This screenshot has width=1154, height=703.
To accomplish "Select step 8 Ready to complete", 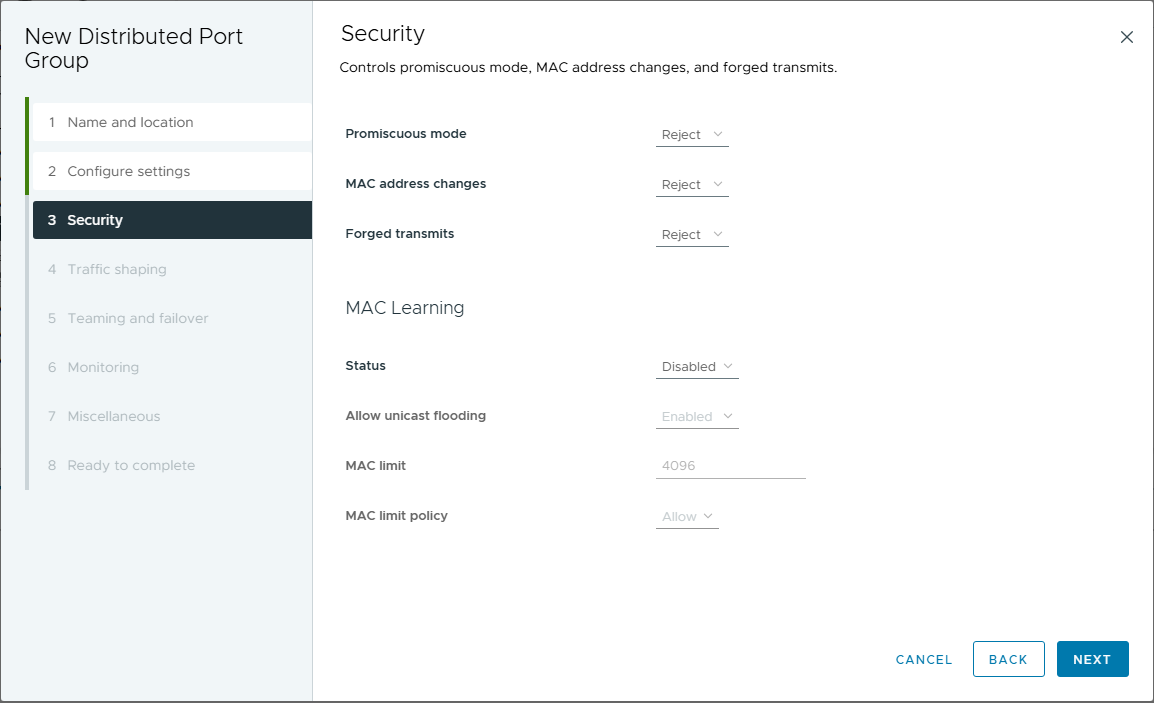I will [131, 465].
